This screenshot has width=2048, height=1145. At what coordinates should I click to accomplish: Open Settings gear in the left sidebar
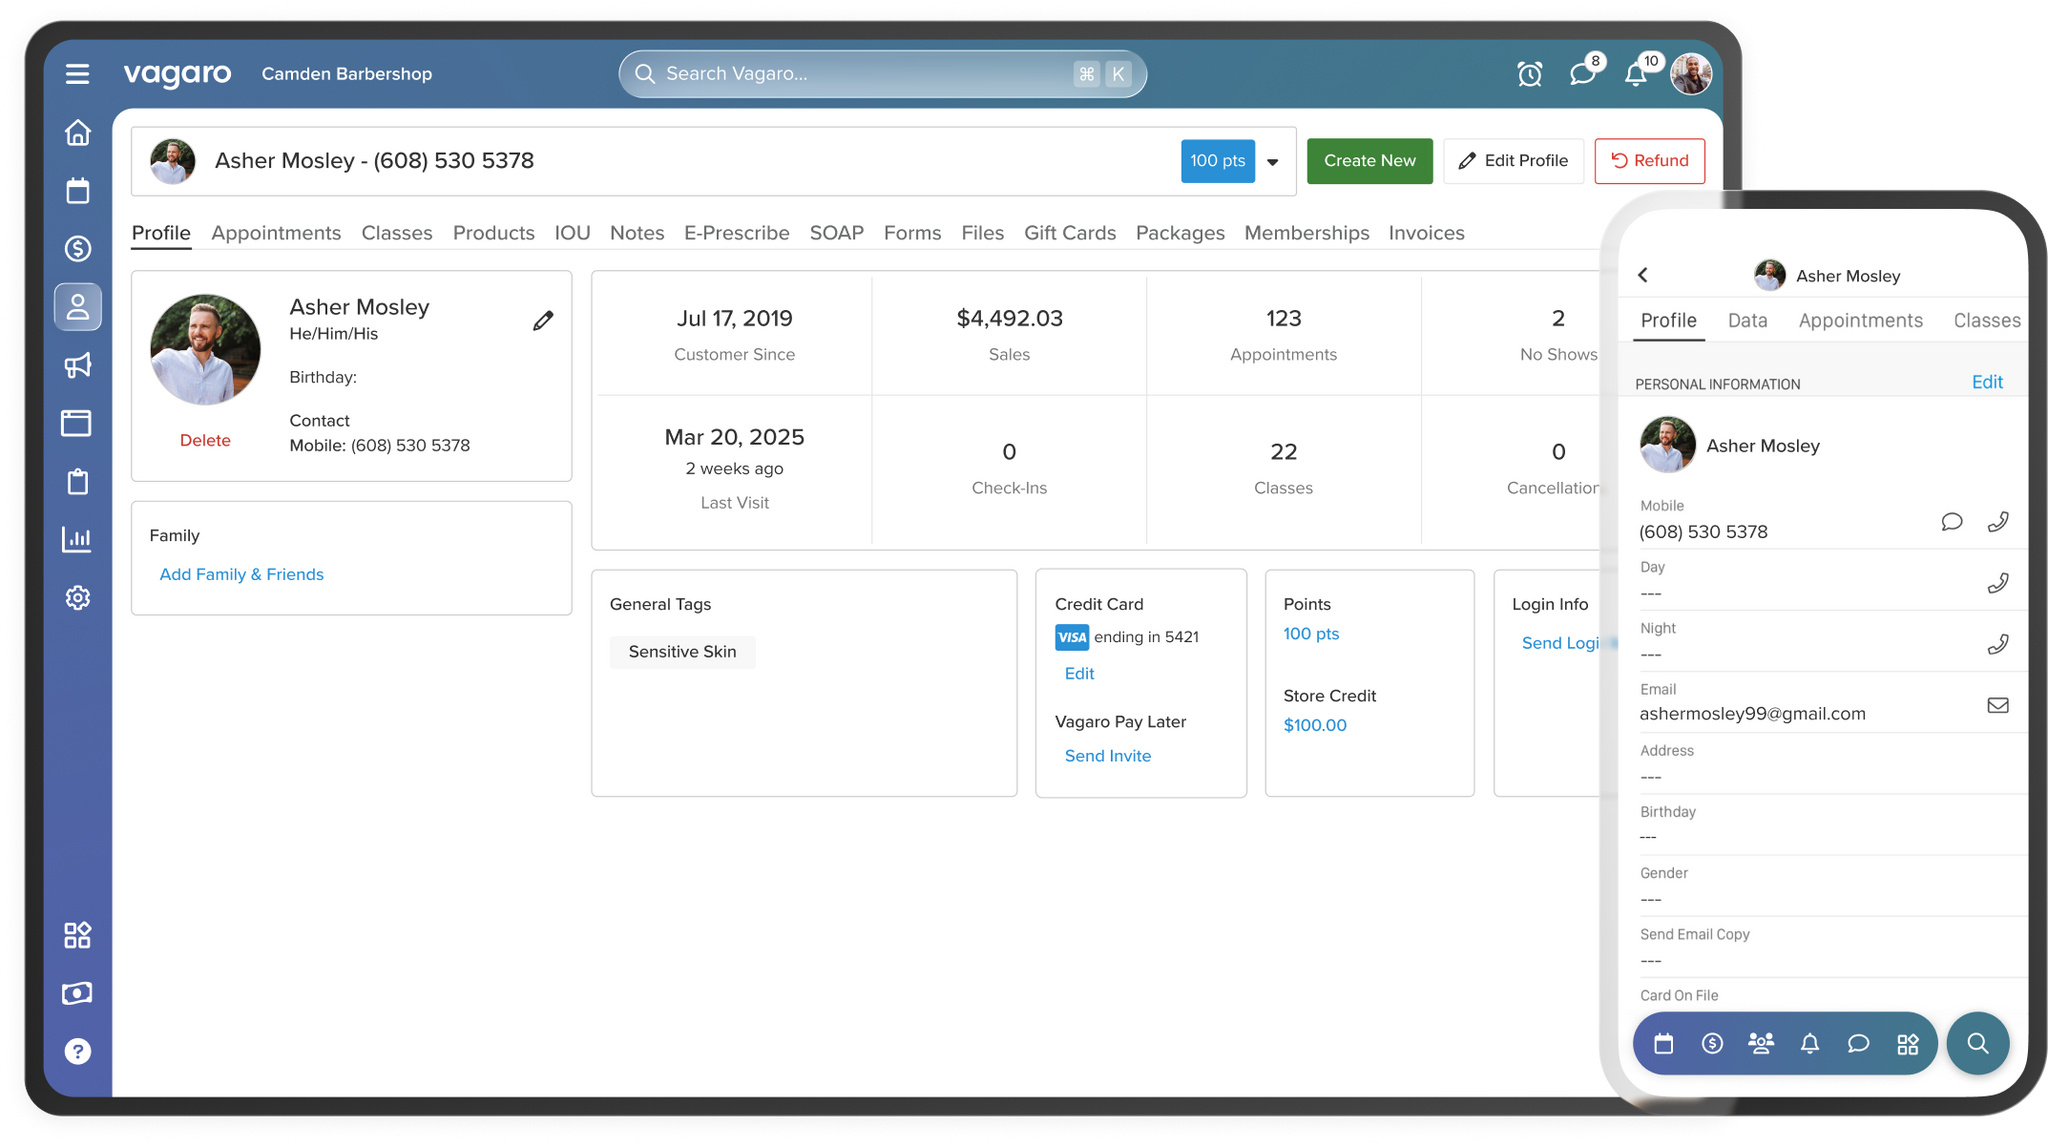77,598
